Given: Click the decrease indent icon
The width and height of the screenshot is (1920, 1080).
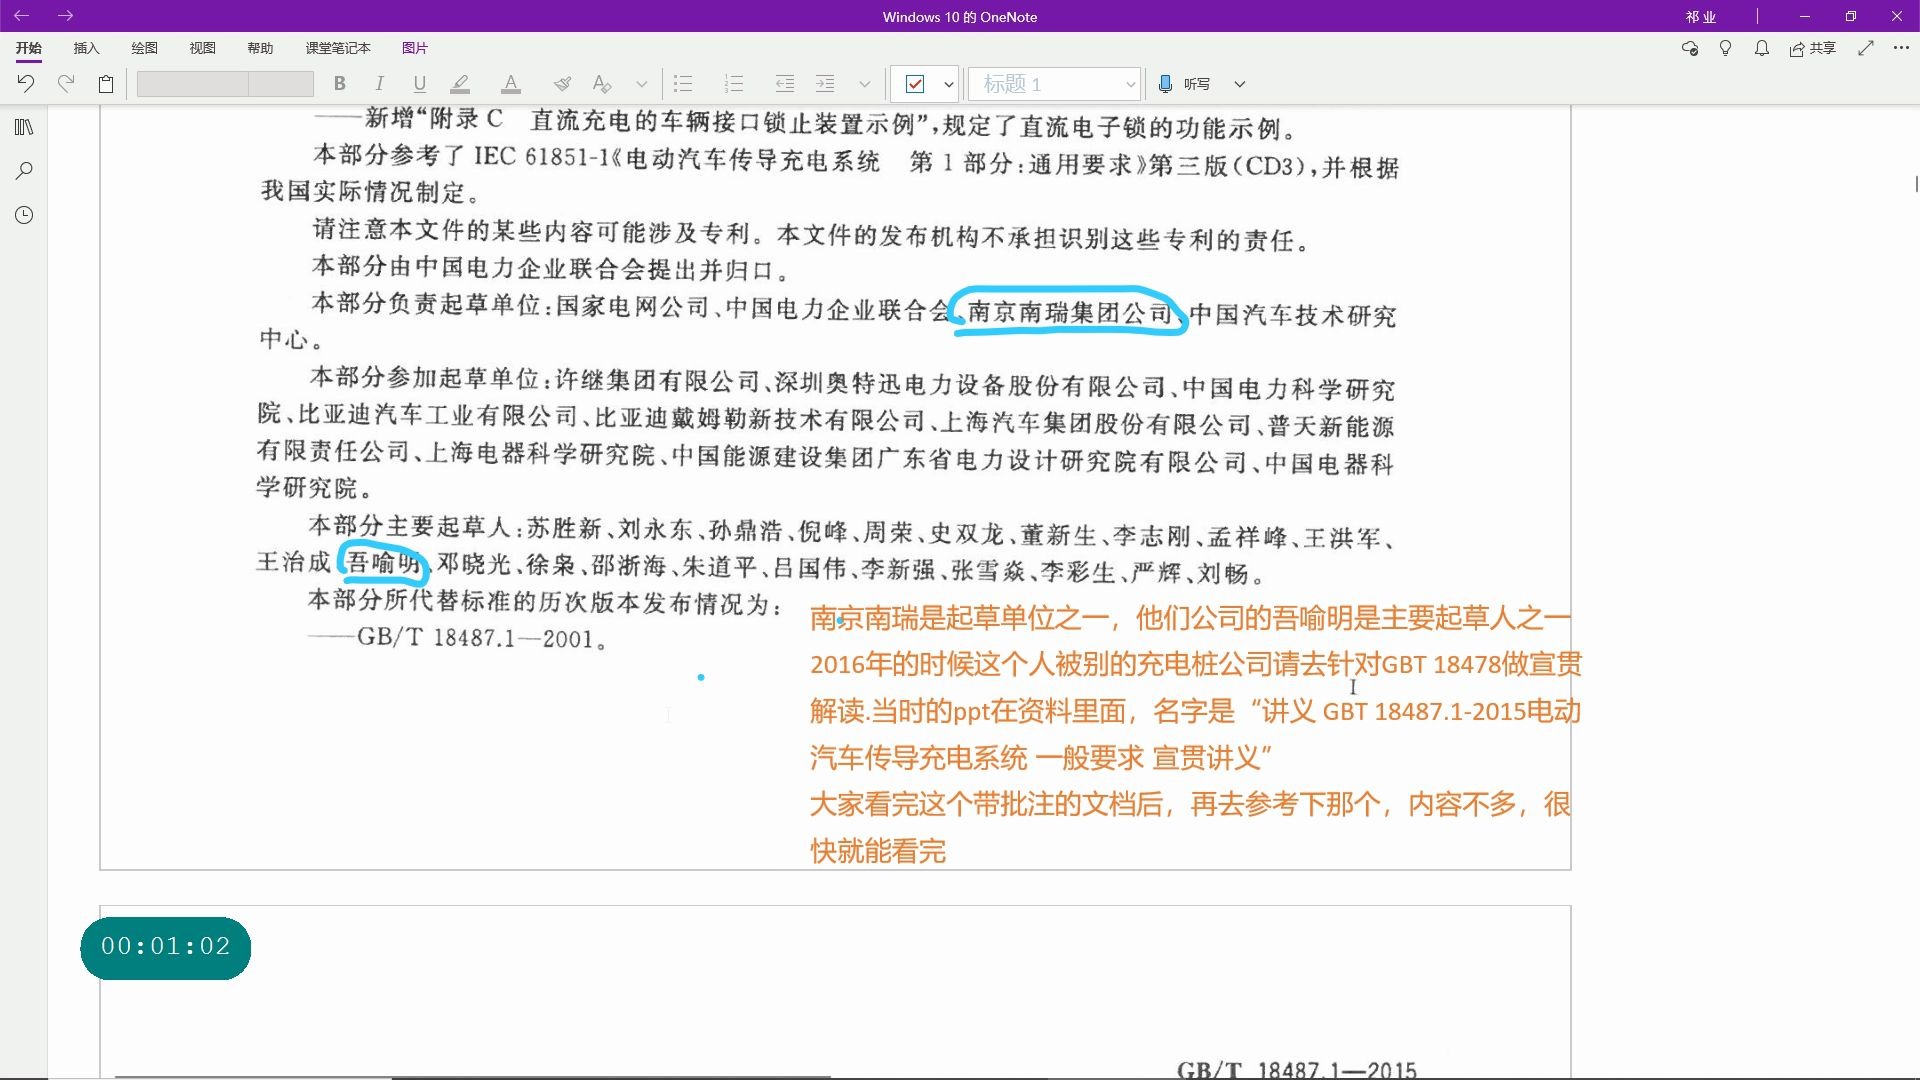Looking at the screenshot, I should click(785, 84).
